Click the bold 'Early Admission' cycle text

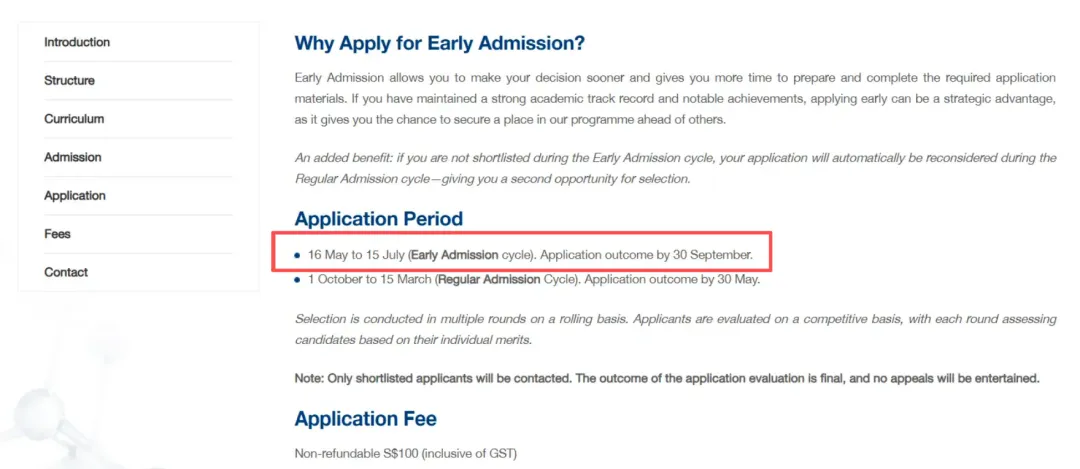point(454,255)
